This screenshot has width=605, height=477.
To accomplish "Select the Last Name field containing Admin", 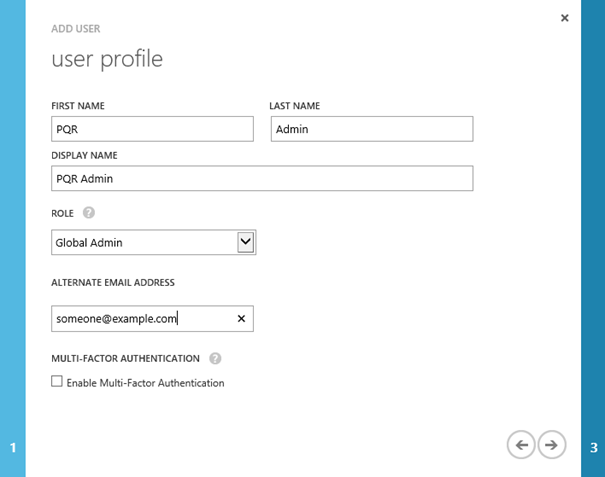I will pos(371,129).
